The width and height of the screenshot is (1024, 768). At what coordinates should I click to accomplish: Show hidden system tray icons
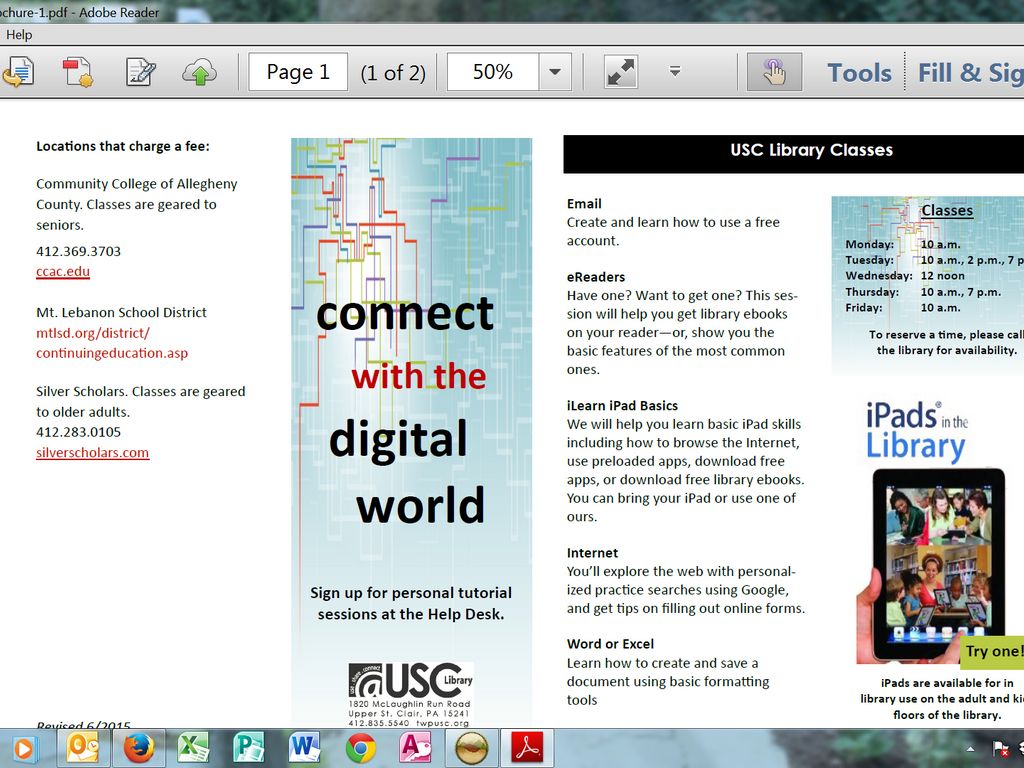(970, 749)
